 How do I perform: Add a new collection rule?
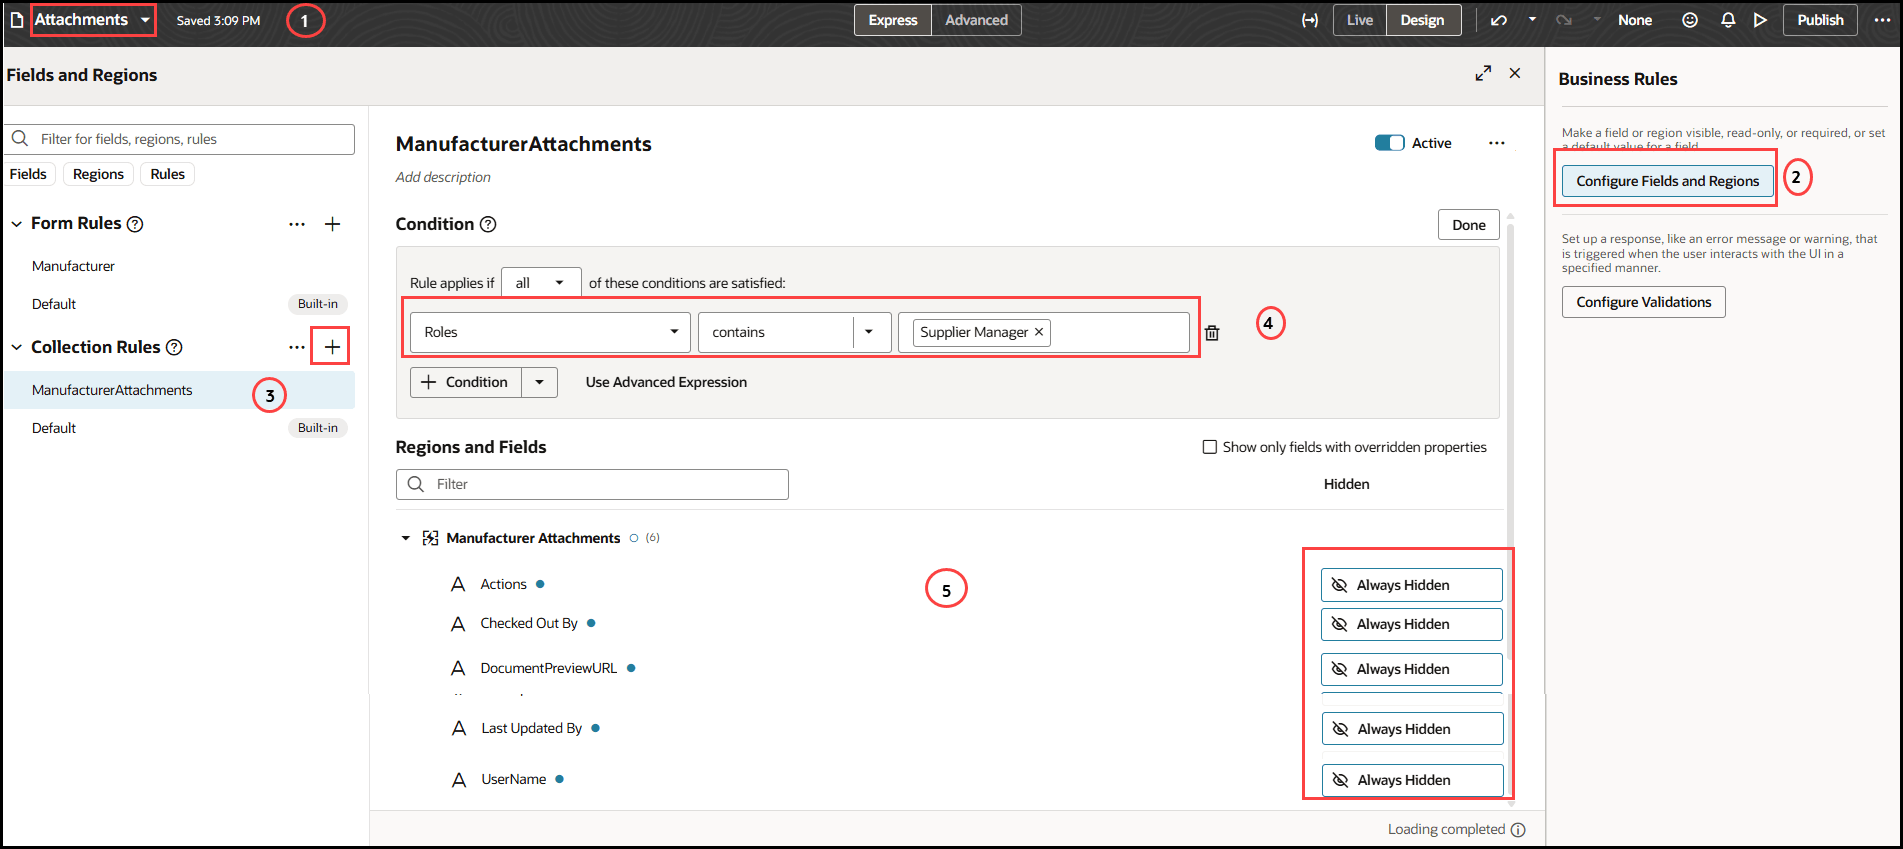point(333,347)
